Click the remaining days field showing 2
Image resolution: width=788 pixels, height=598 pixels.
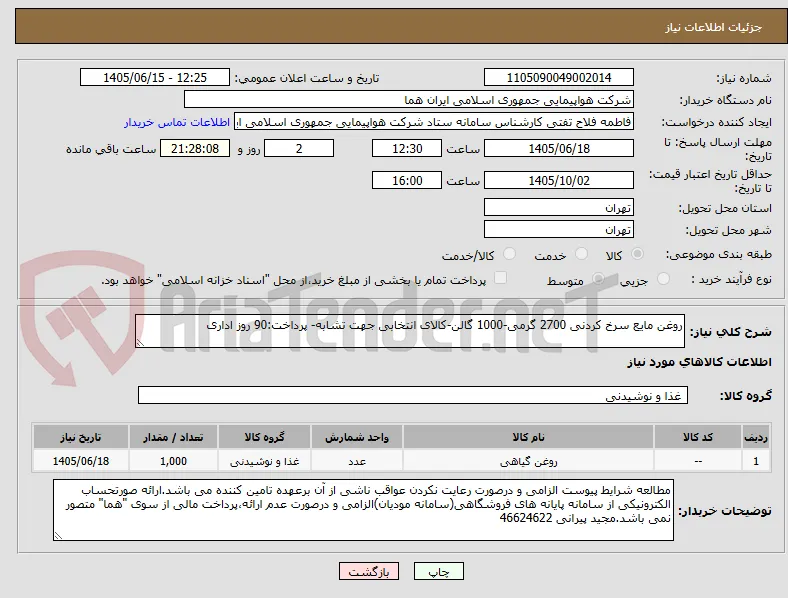tap(299, 149)
